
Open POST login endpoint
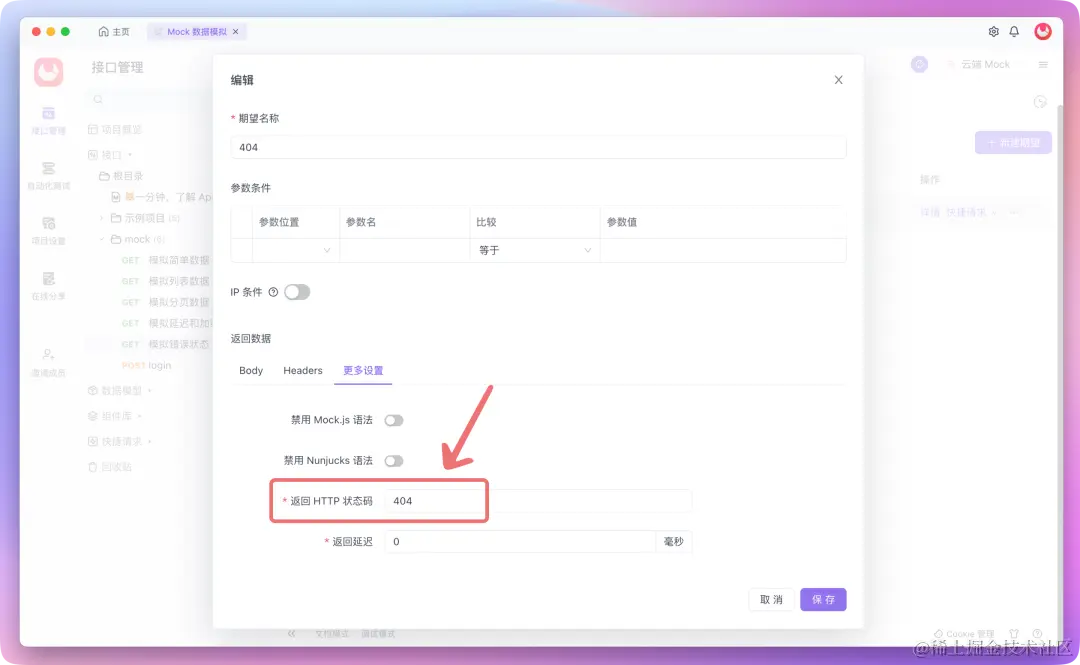pos(147,365)
